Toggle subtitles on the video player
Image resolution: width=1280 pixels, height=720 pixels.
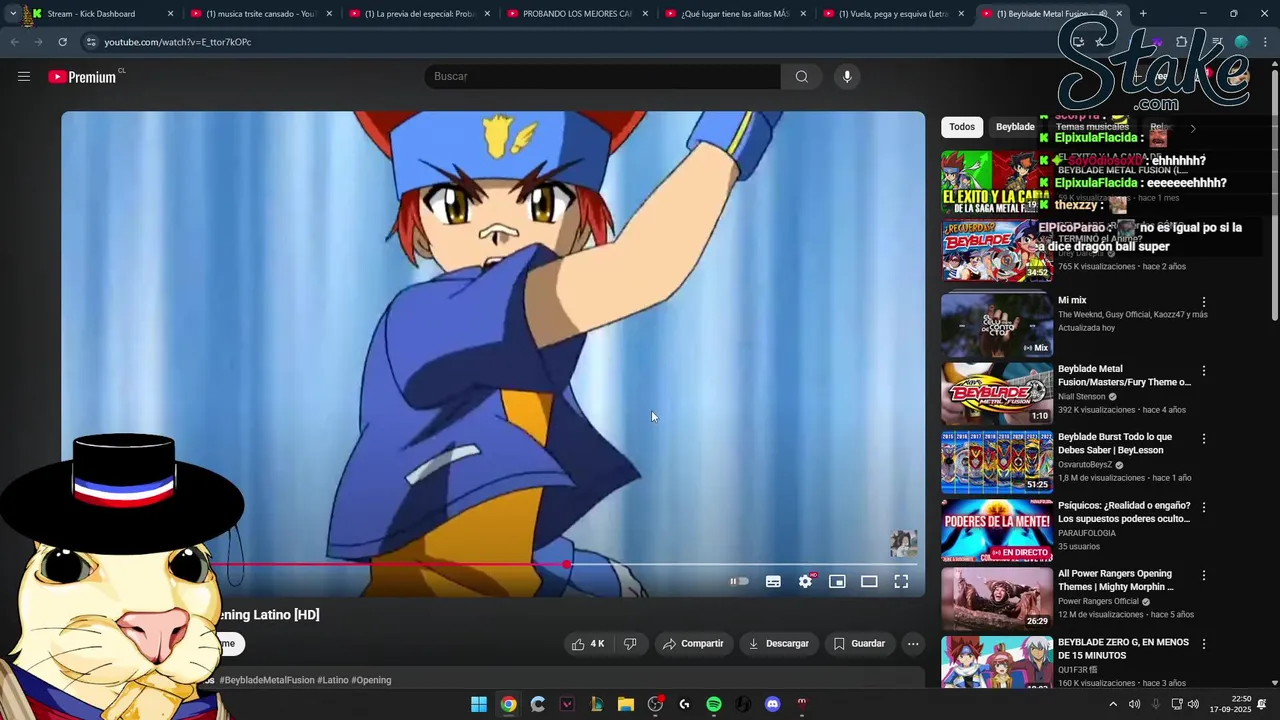[773, 581]
